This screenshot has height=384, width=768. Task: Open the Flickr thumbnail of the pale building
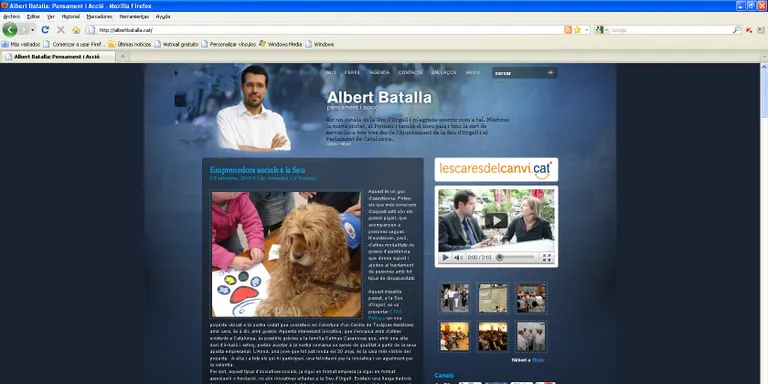coord(493,298)
